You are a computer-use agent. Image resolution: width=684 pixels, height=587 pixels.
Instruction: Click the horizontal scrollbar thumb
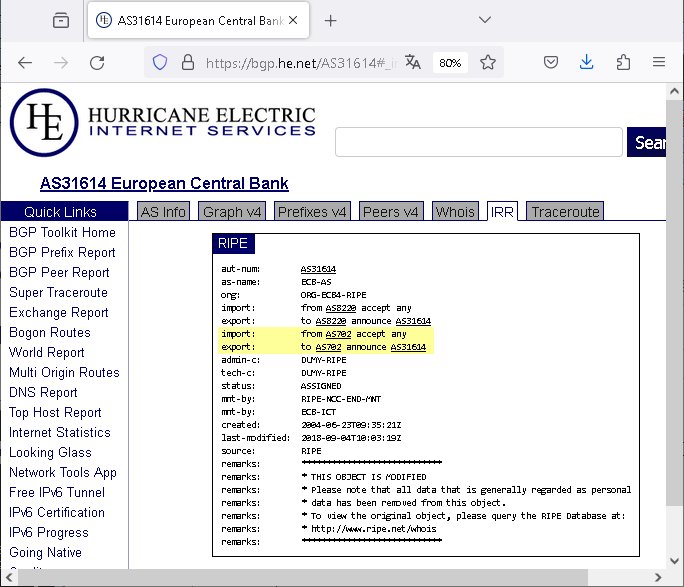(x=303, y=577)
